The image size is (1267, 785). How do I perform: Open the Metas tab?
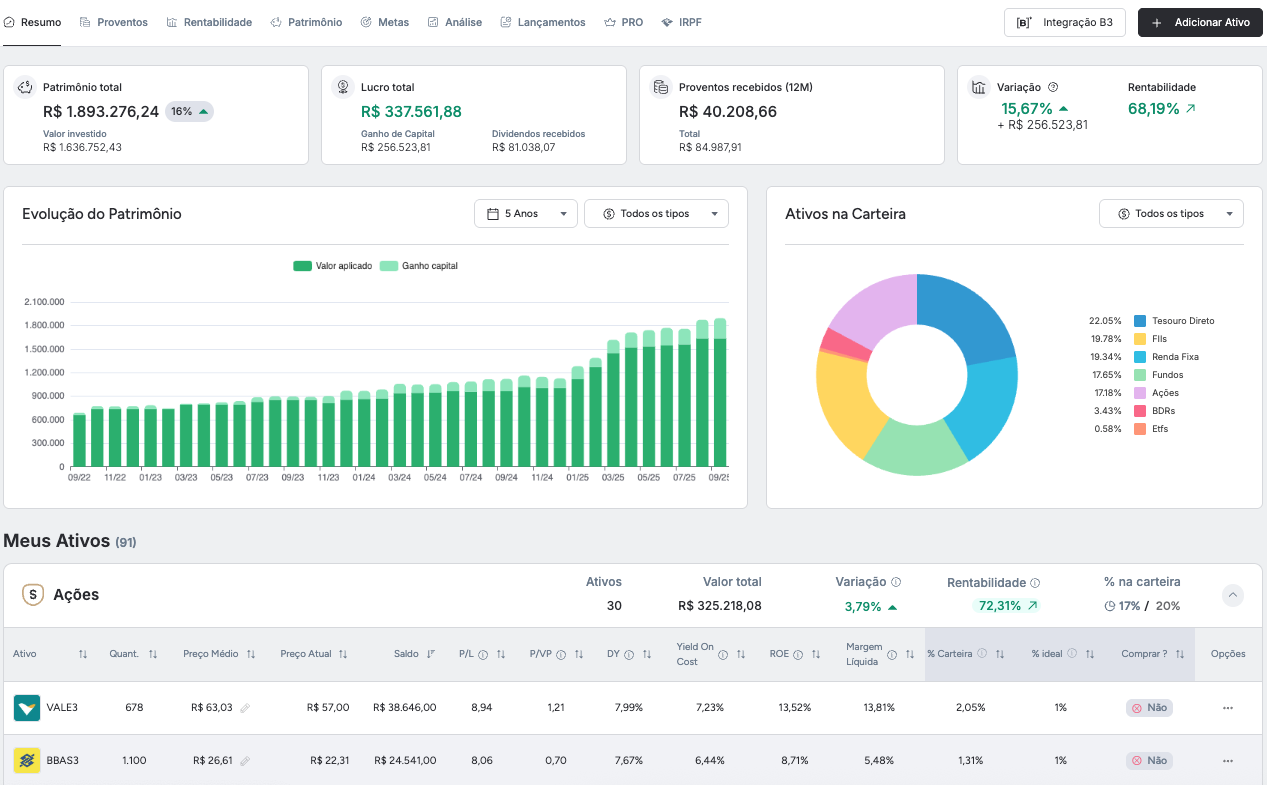[384, 22]
